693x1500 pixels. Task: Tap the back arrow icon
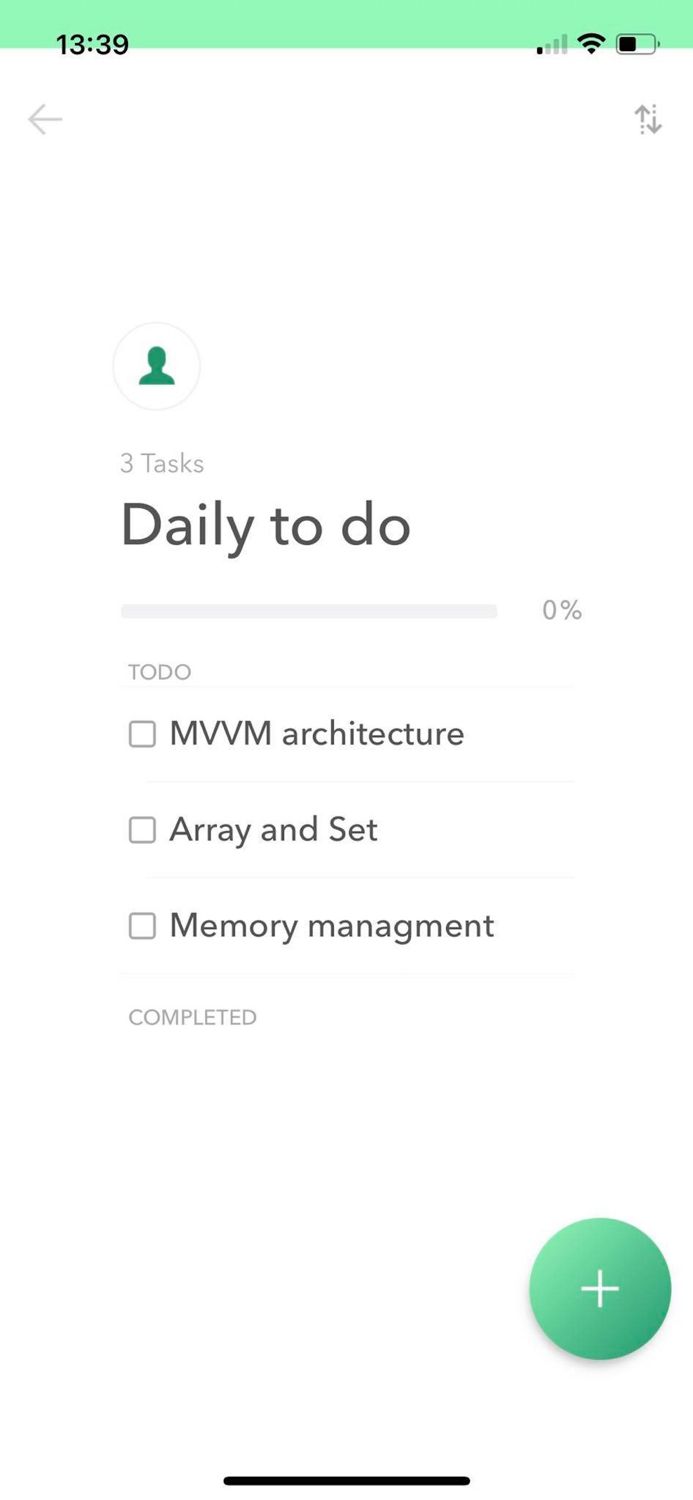(x=44, y=119)
